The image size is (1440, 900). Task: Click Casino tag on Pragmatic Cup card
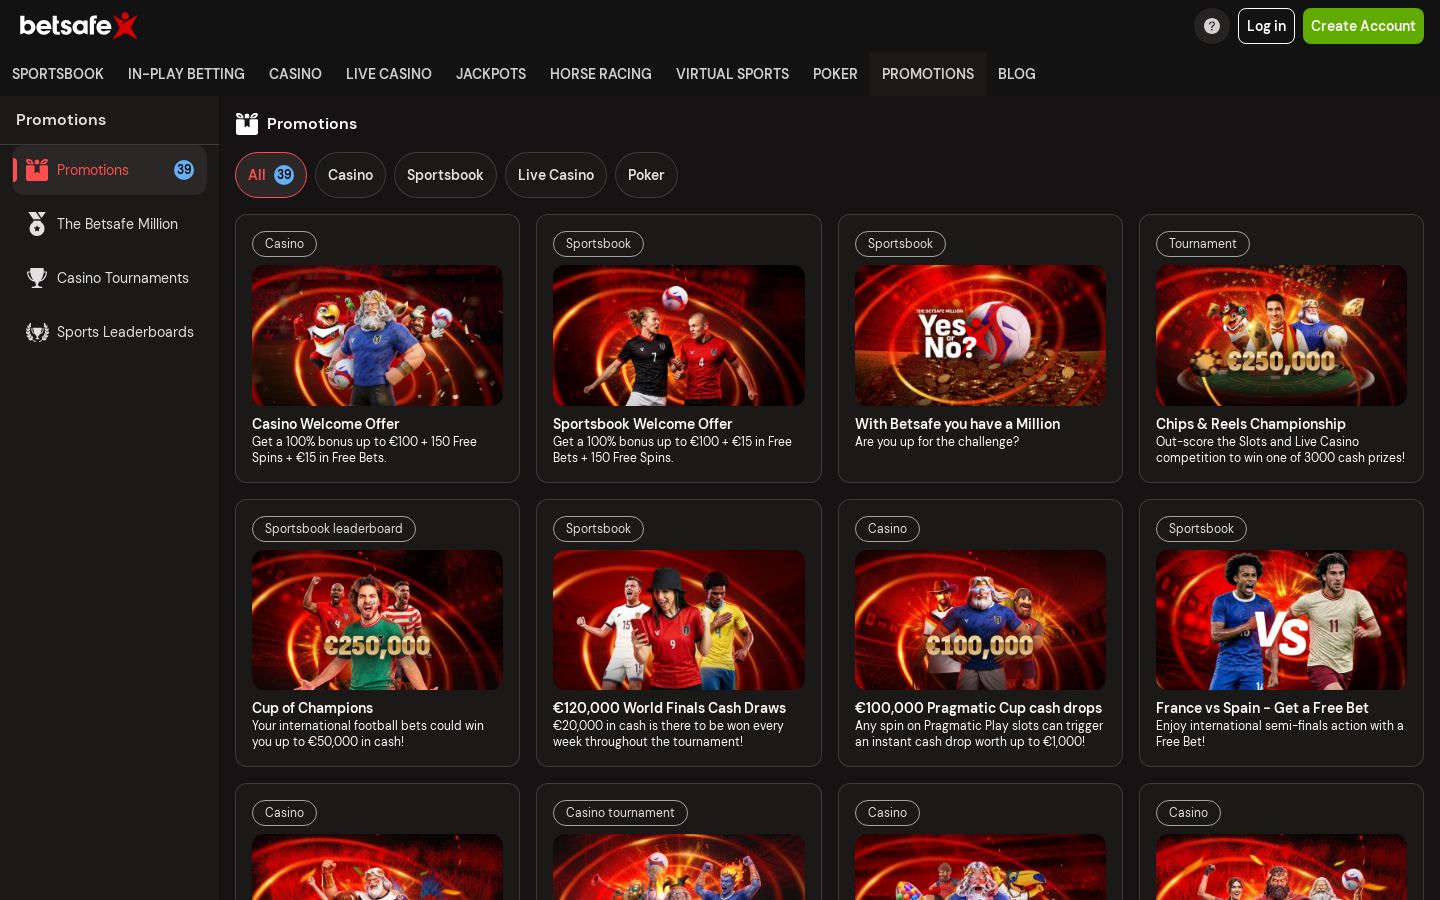tap(887, 529)
